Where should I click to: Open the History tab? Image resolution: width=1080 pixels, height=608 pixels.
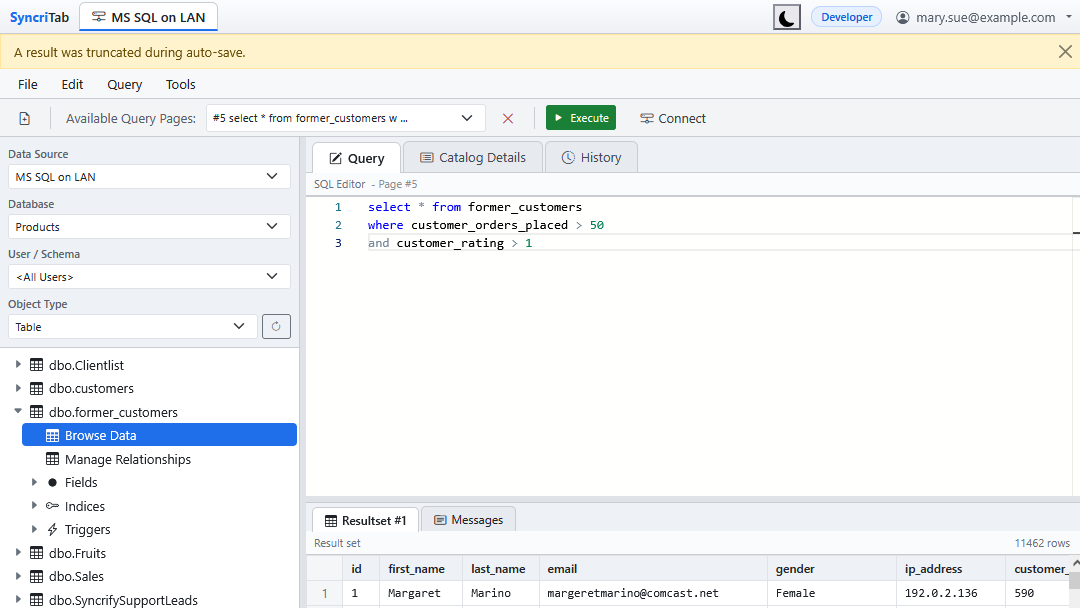tap(591, 158)
